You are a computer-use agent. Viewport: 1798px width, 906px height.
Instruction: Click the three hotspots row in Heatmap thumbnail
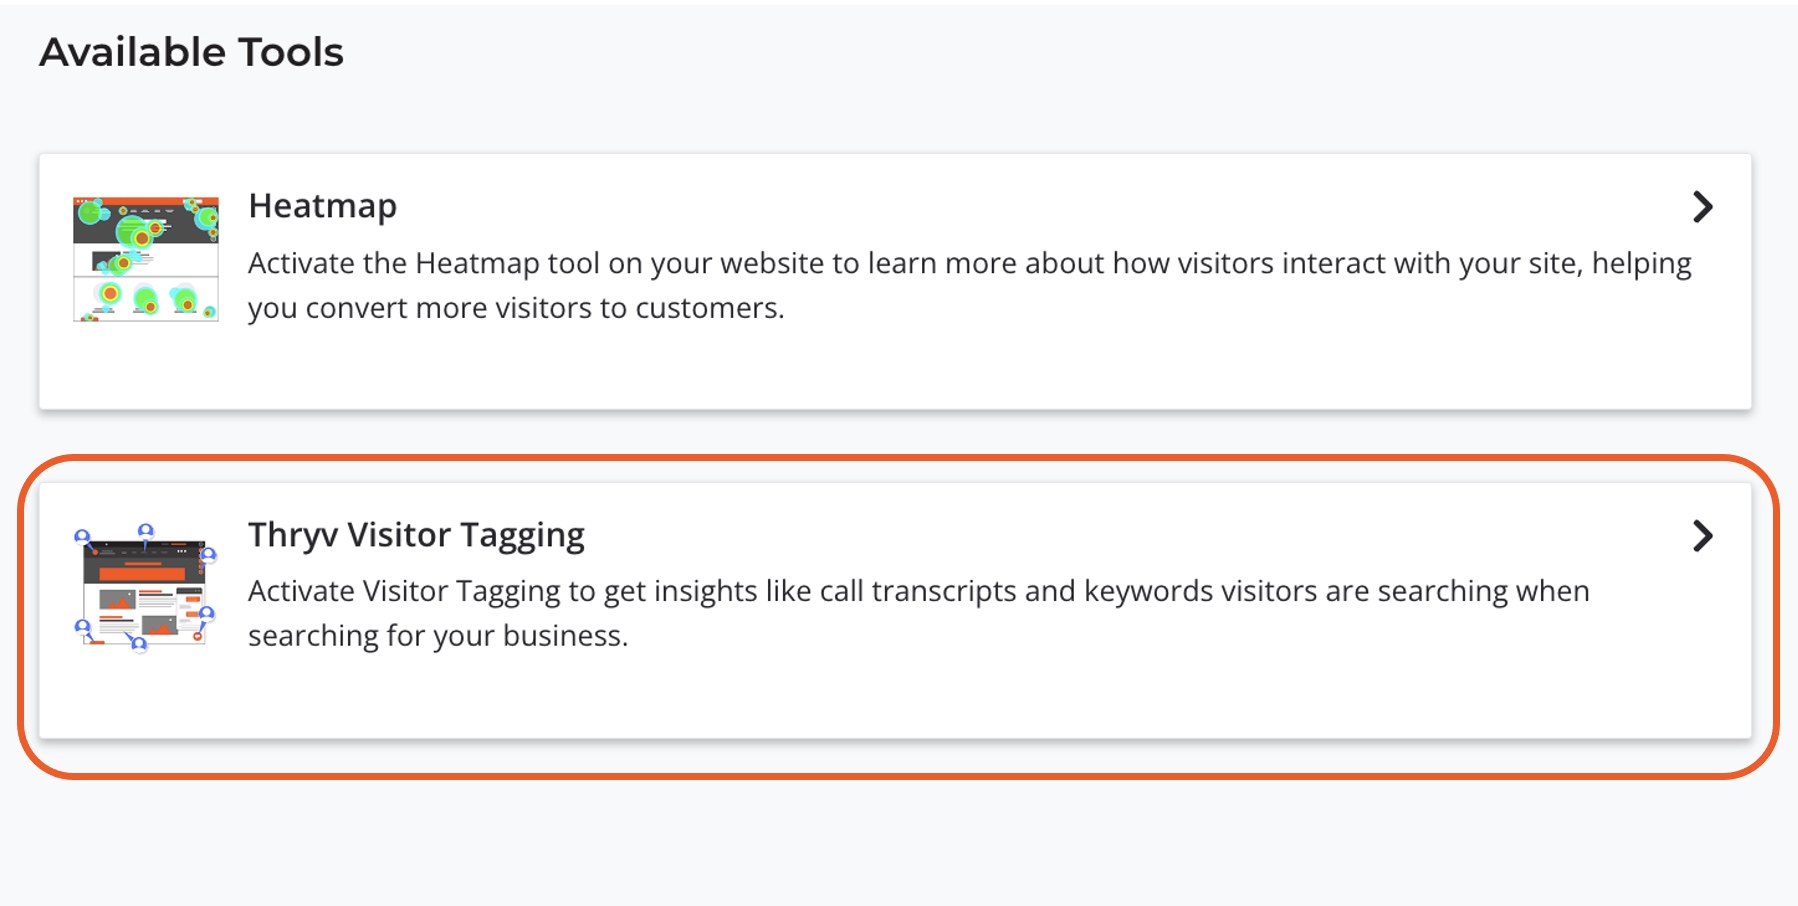146,298
